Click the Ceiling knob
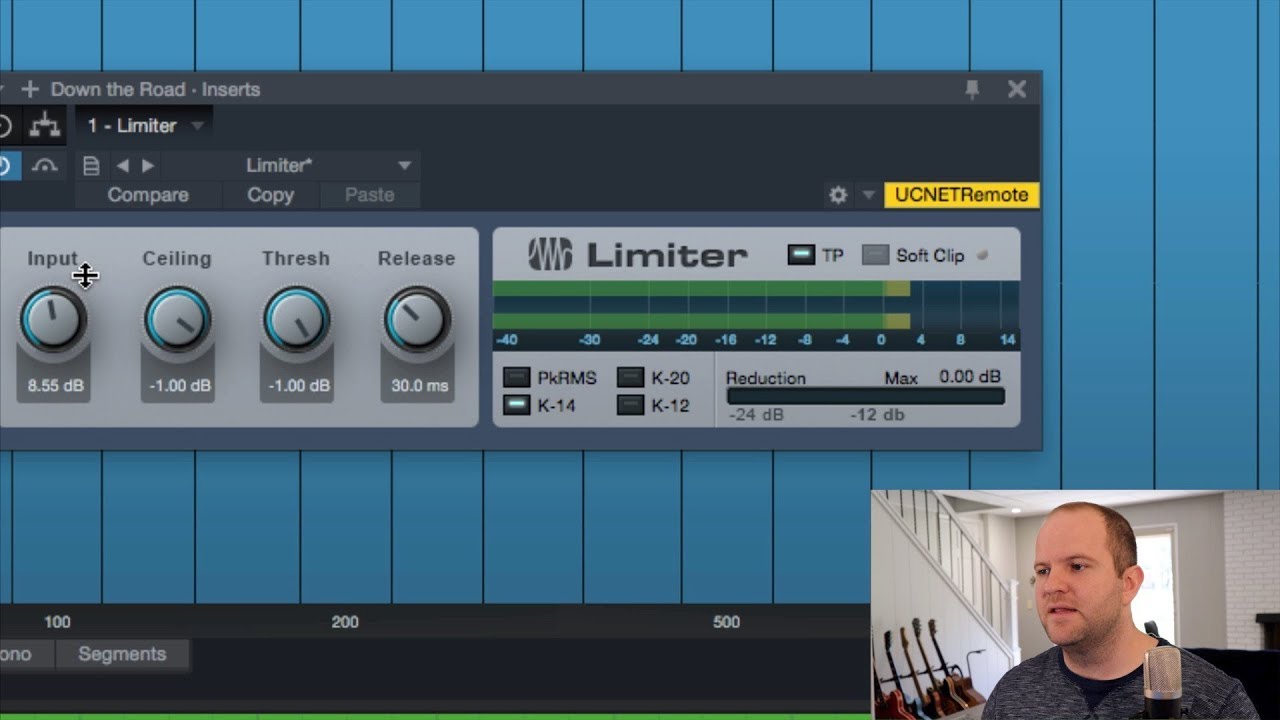1280x720 pixels. click(x=177, y=320)
